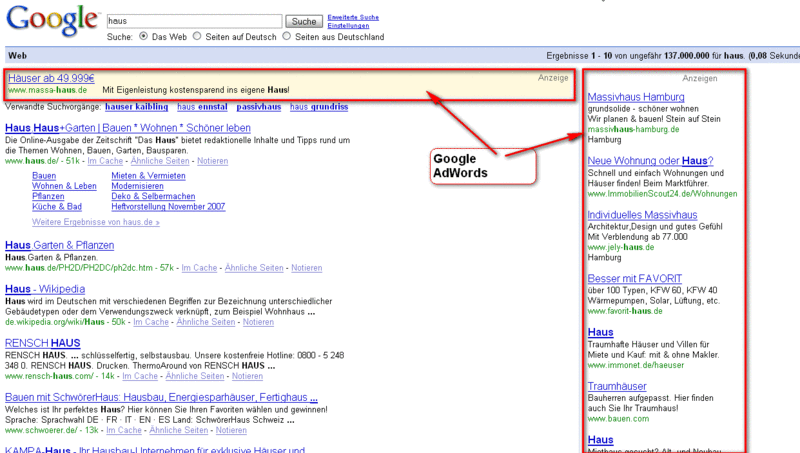Screen dimensions: 800x453
Task: Click related search 'passivhaus'
Action: pos(259,107)
